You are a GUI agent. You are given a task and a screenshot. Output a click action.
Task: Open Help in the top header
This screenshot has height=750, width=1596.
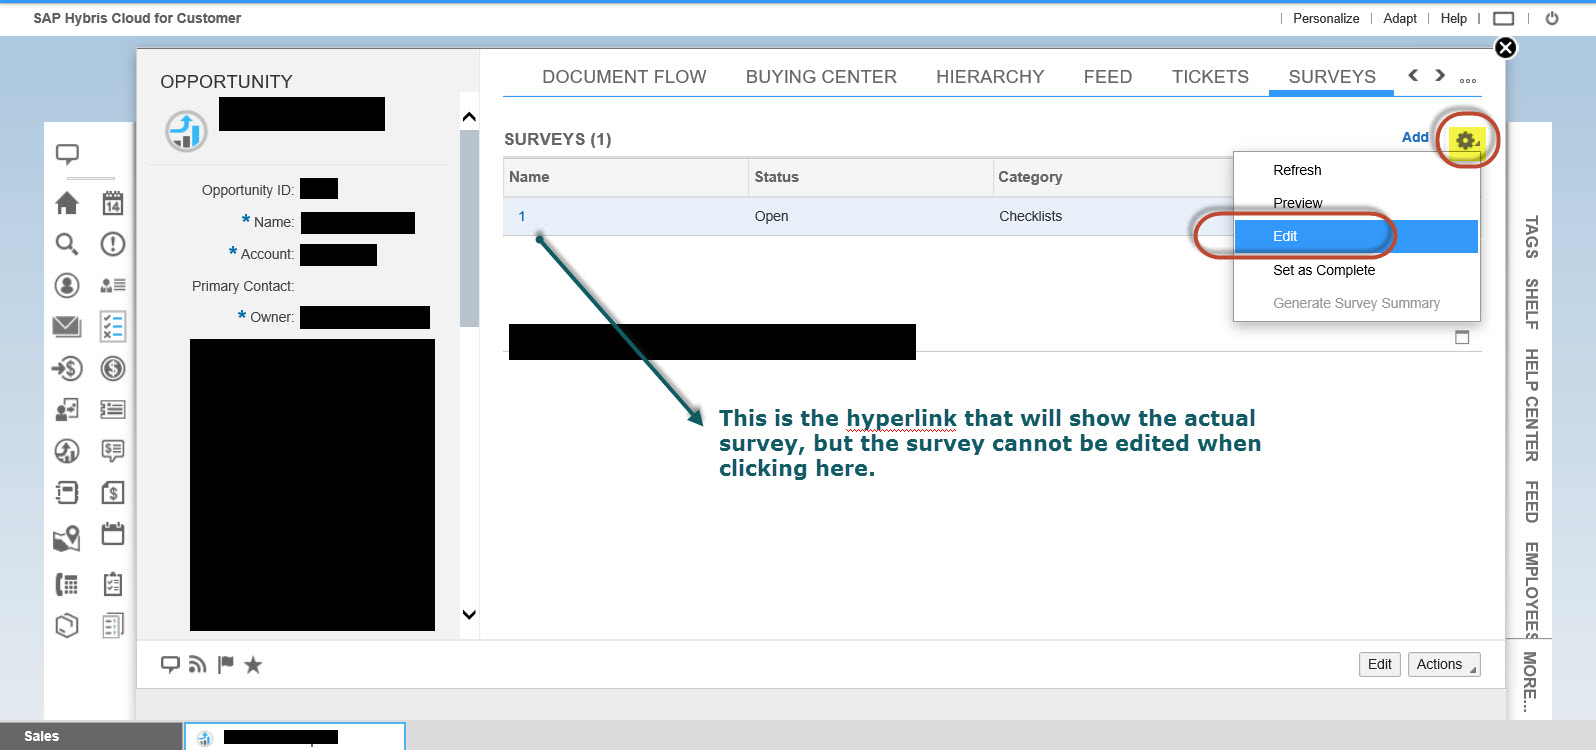tap(1454, 18)
